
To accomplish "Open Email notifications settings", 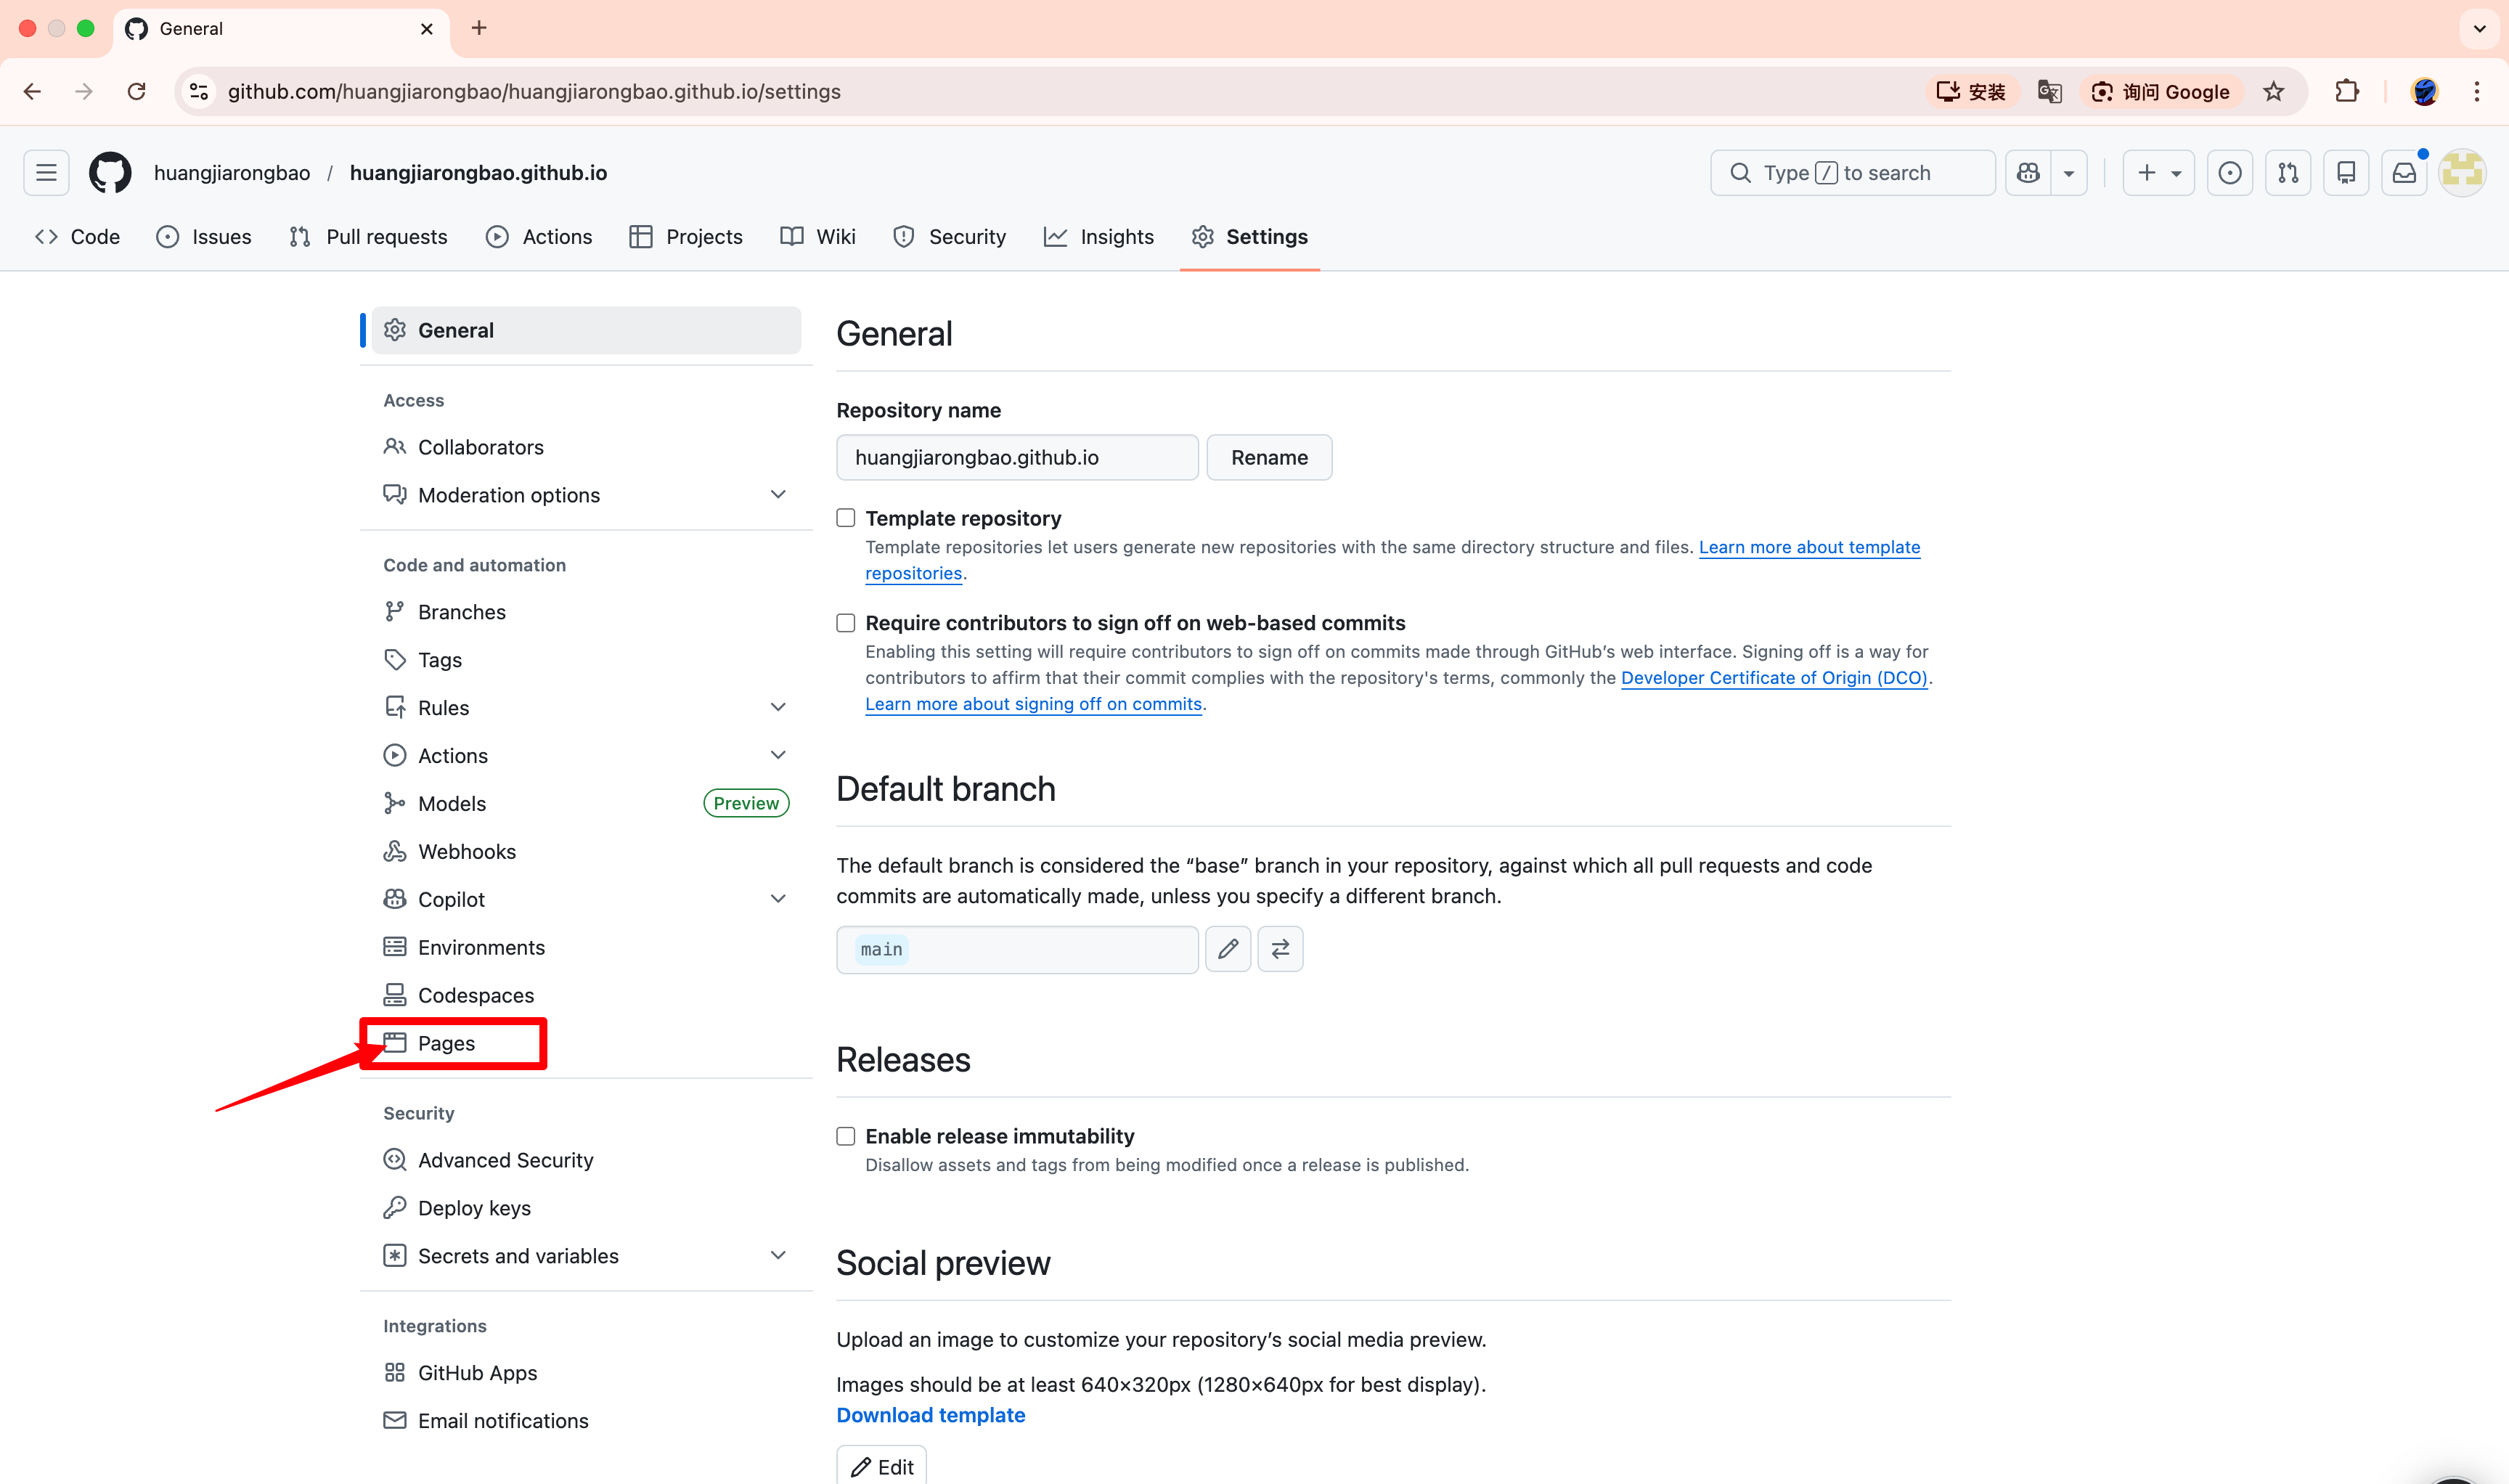I will tap(586, 1422).
